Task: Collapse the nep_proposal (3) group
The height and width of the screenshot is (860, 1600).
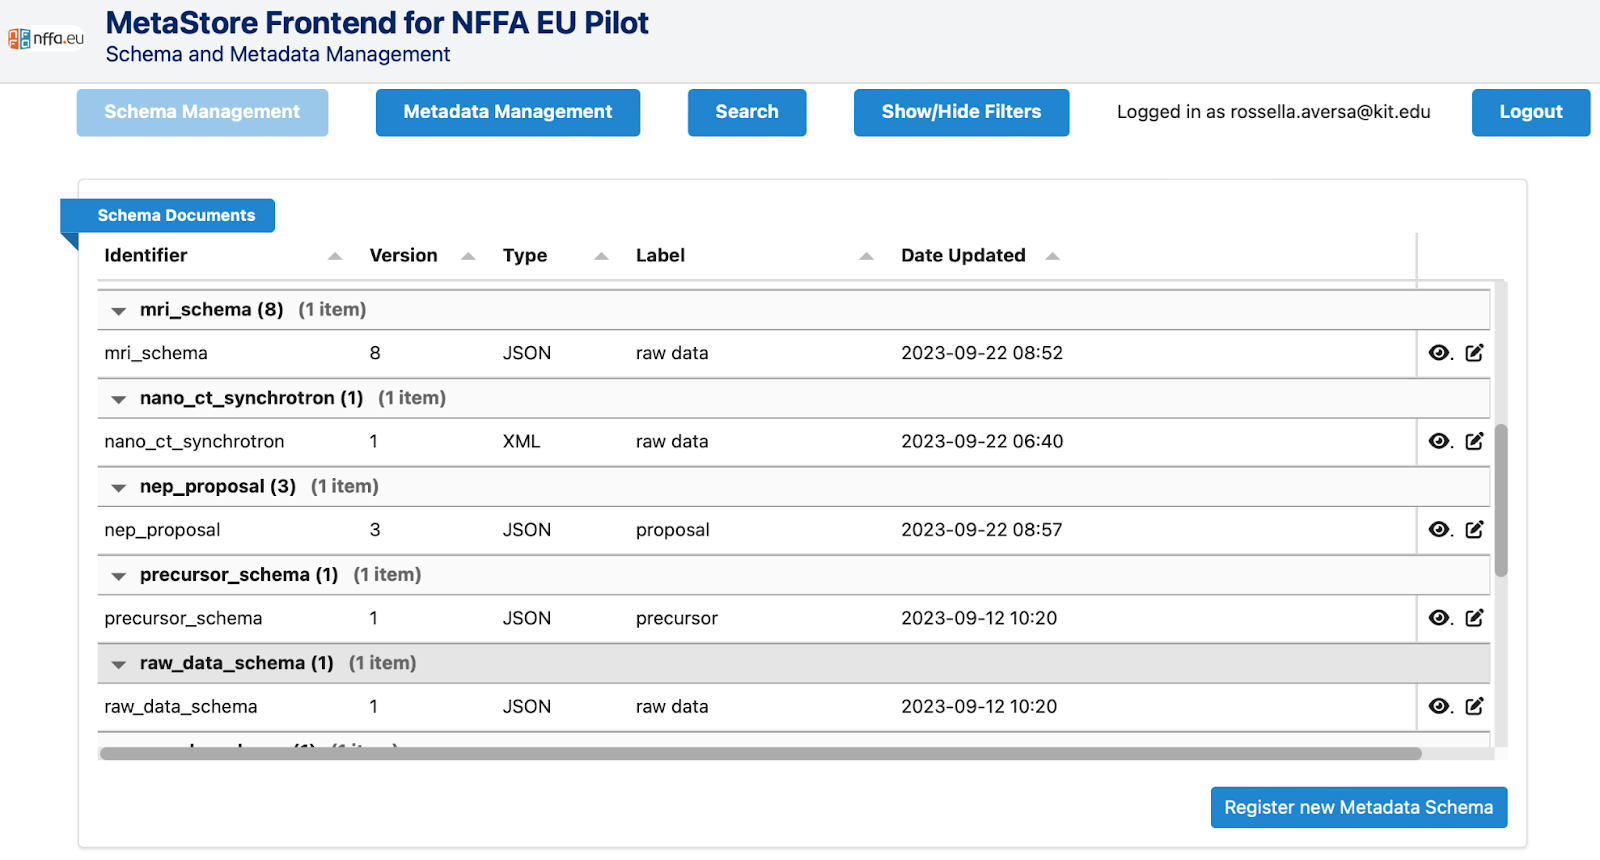Action: click(119, 488)
